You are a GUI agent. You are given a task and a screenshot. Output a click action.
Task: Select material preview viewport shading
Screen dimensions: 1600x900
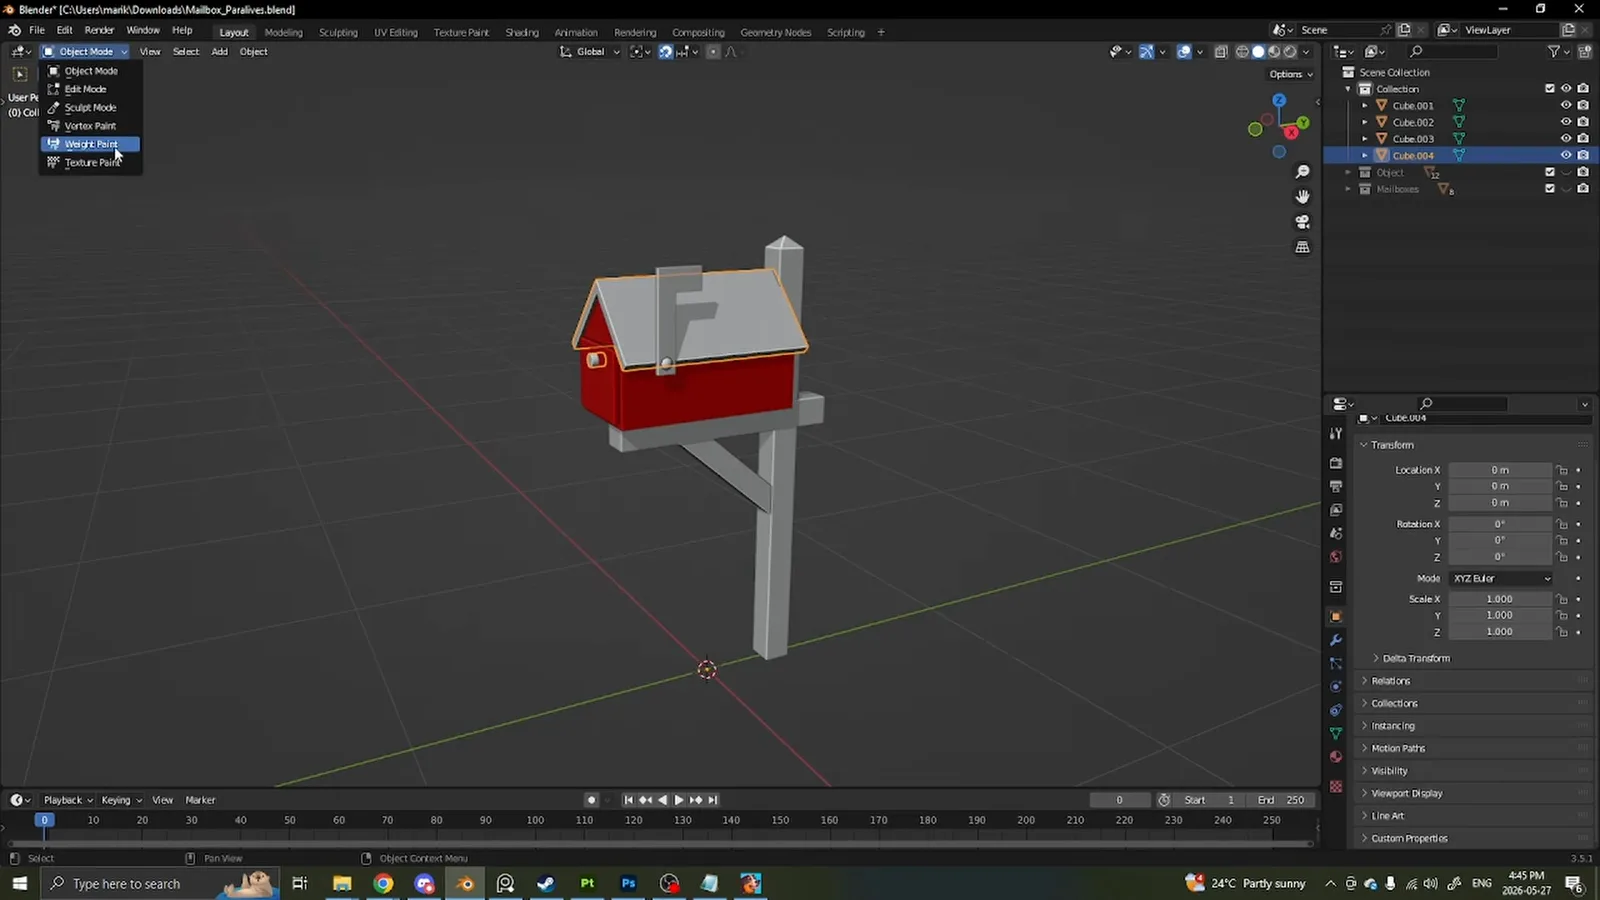(x=1274, y=52)
